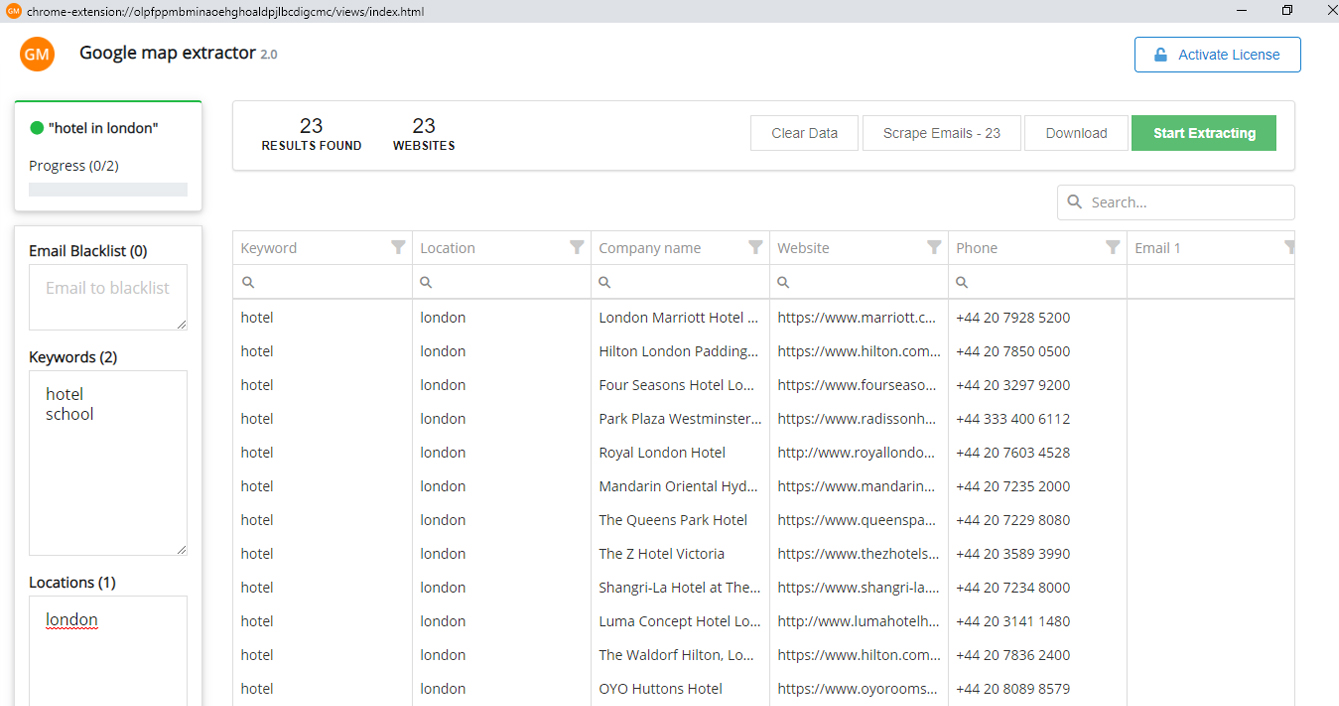Click Location column filter search box
Viewport: 1339px width, 706px height.
click(x=501, y=282)
